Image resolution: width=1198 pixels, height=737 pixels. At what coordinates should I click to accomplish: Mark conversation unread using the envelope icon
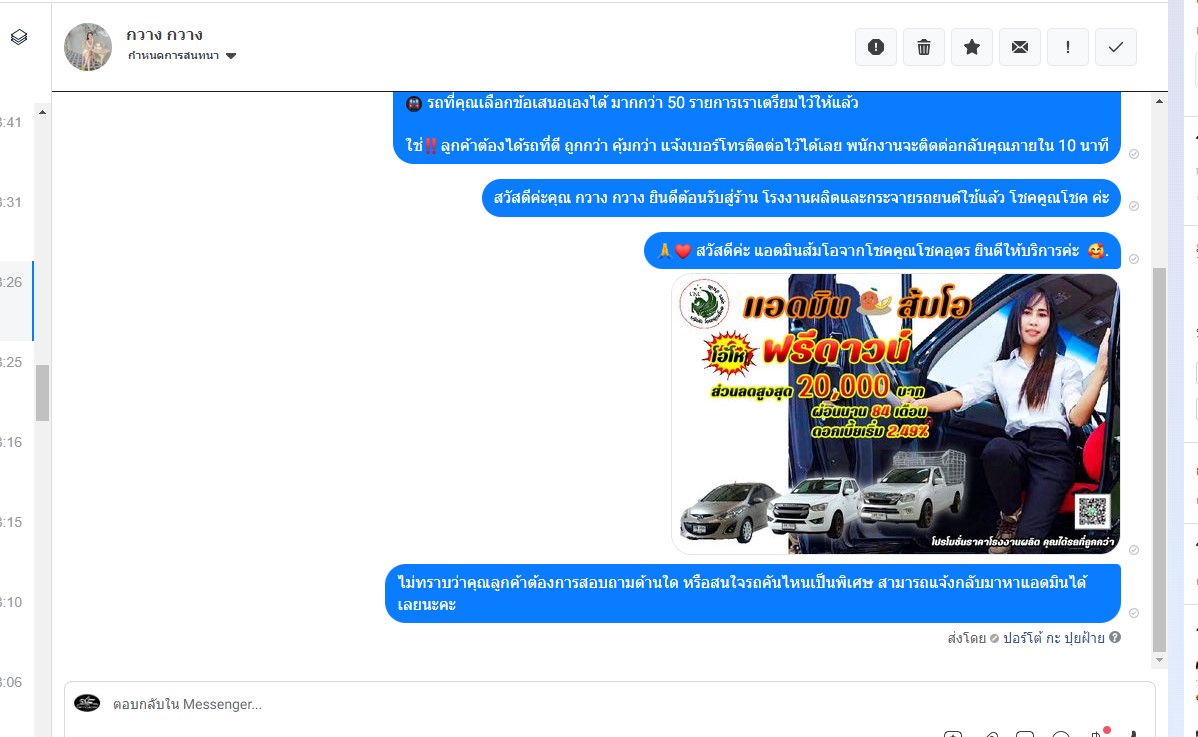click(x=1020, y=47)
